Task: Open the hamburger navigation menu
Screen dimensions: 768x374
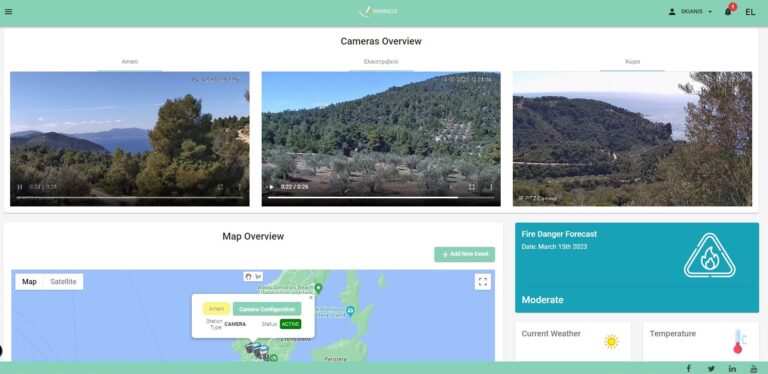Action: (8, 12)
